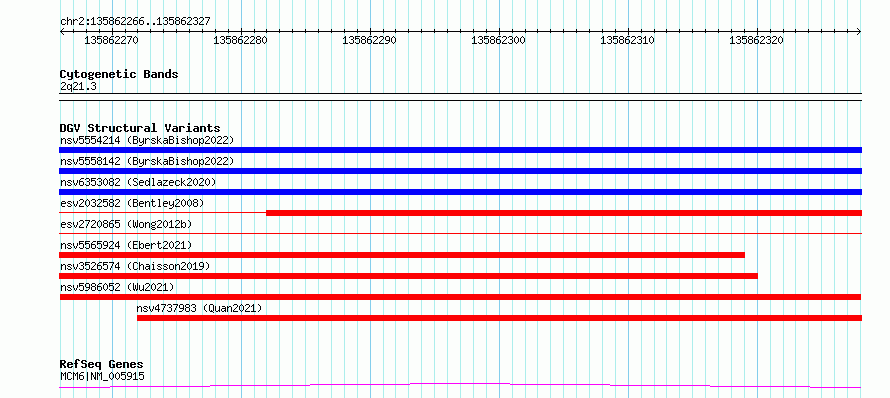Click the DGV Structural Variants track title
890x398 pixels.
140,128
